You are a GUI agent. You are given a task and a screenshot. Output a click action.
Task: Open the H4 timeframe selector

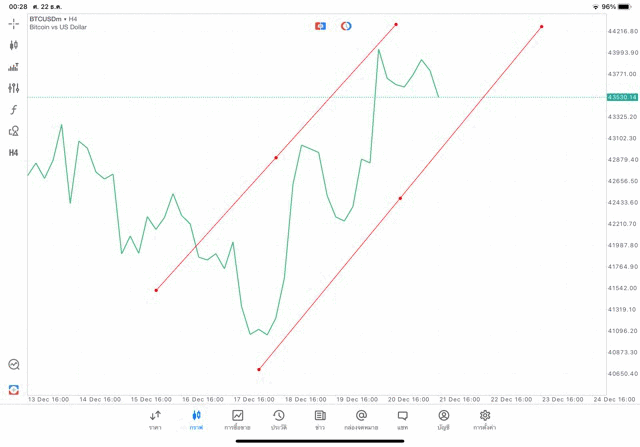click(x=14, y=153)
